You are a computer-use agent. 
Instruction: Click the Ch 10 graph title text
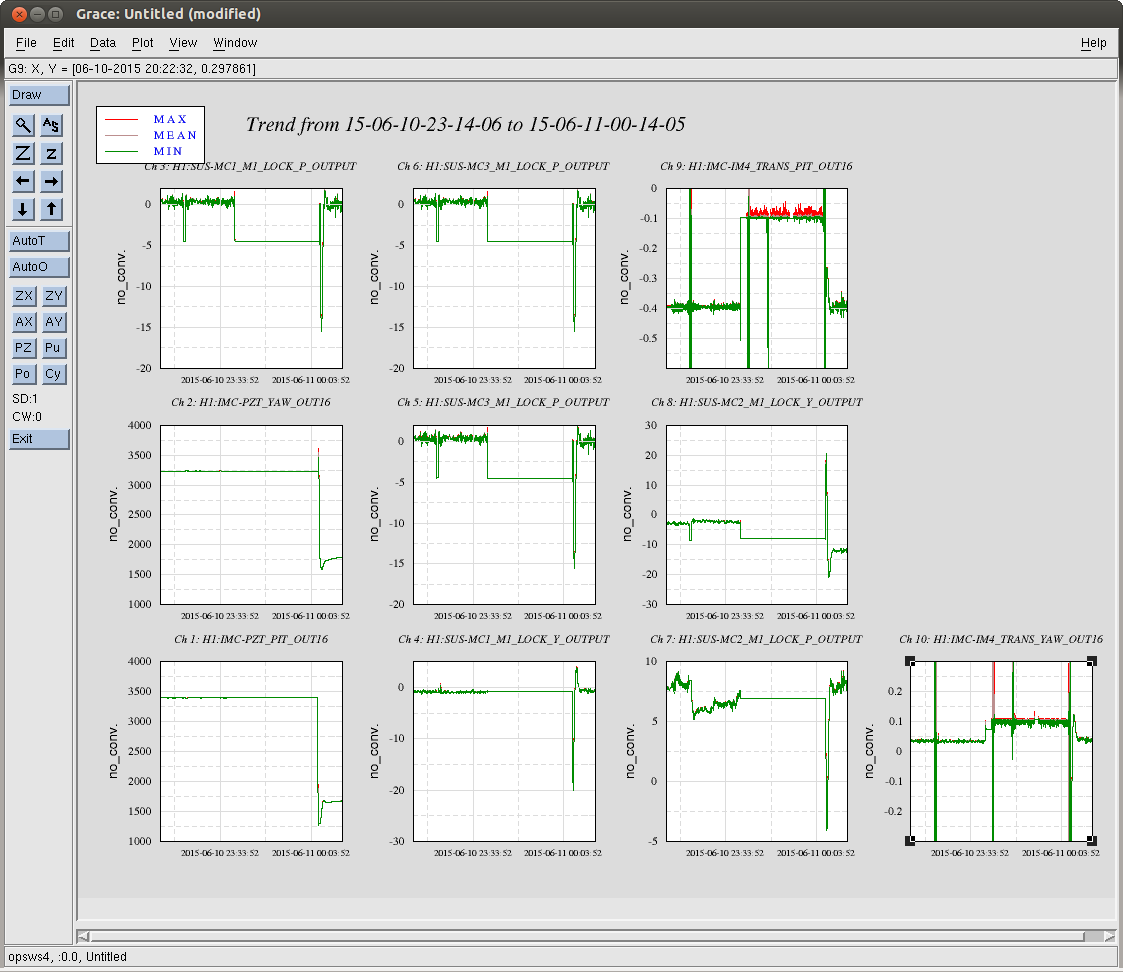click(1001, 639)
